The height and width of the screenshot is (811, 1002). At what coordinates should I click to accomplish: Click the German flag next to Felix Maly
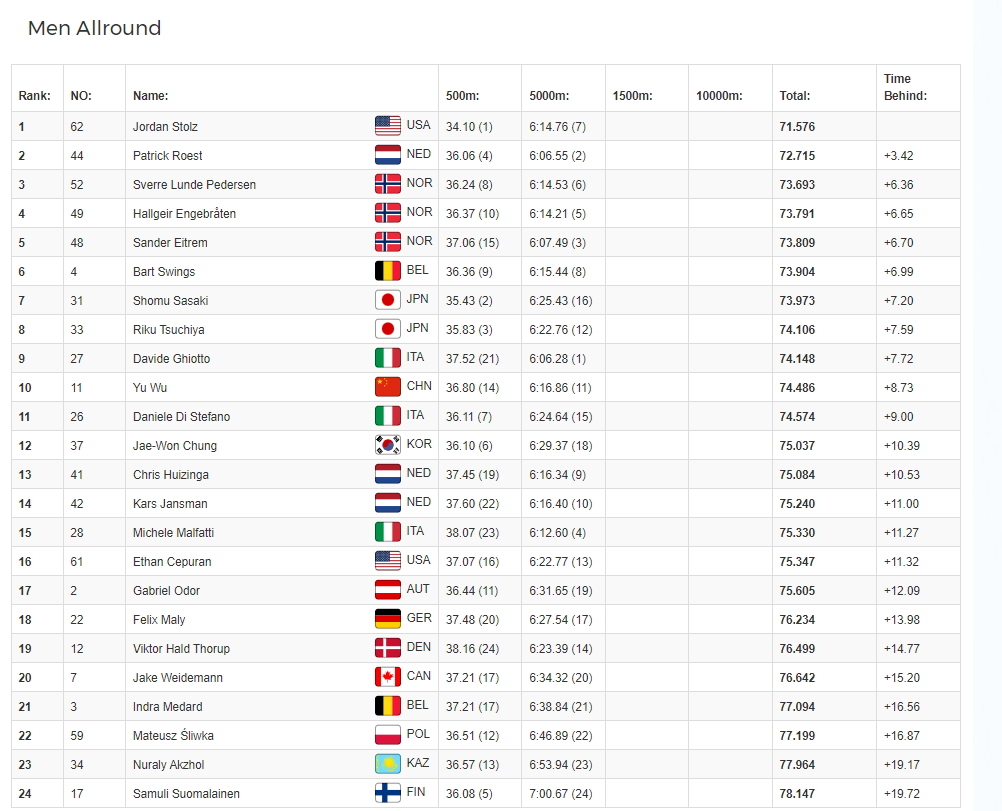[x=387, y=619]
